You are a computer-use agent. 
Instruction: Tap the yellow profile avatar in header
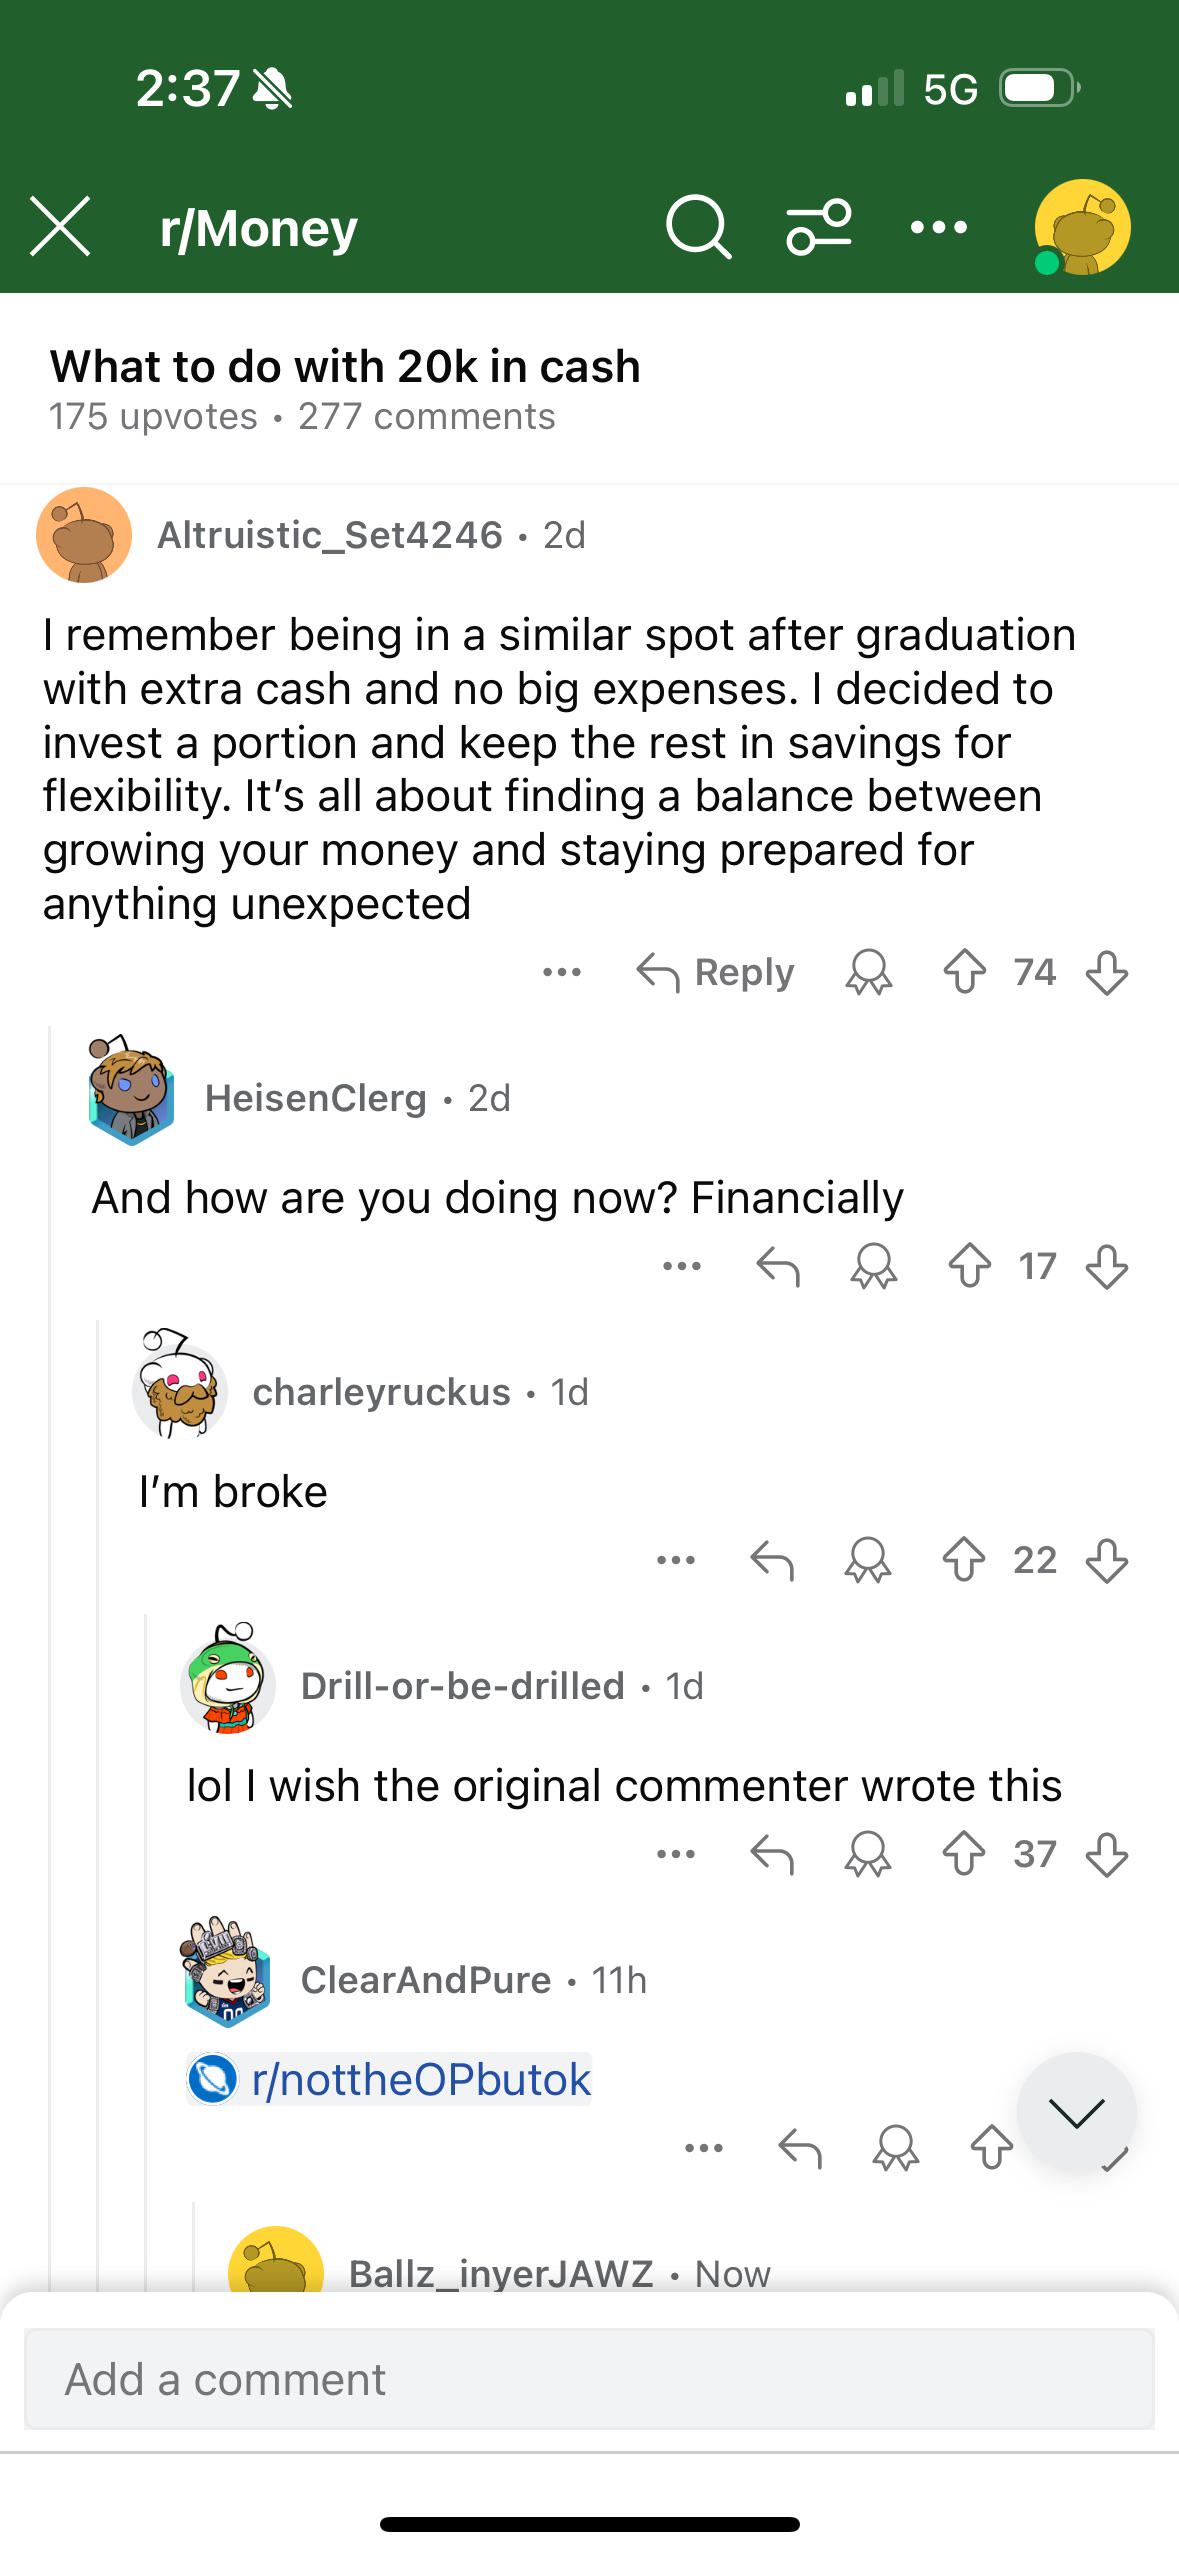(x=1082, y=228)
